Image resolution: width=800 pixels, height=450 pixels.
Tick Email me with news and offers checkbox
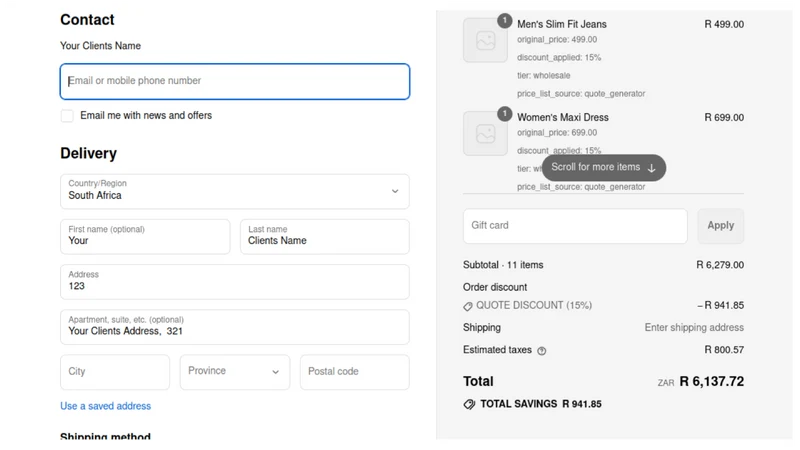pyautogui.click(x=67, y=116)
